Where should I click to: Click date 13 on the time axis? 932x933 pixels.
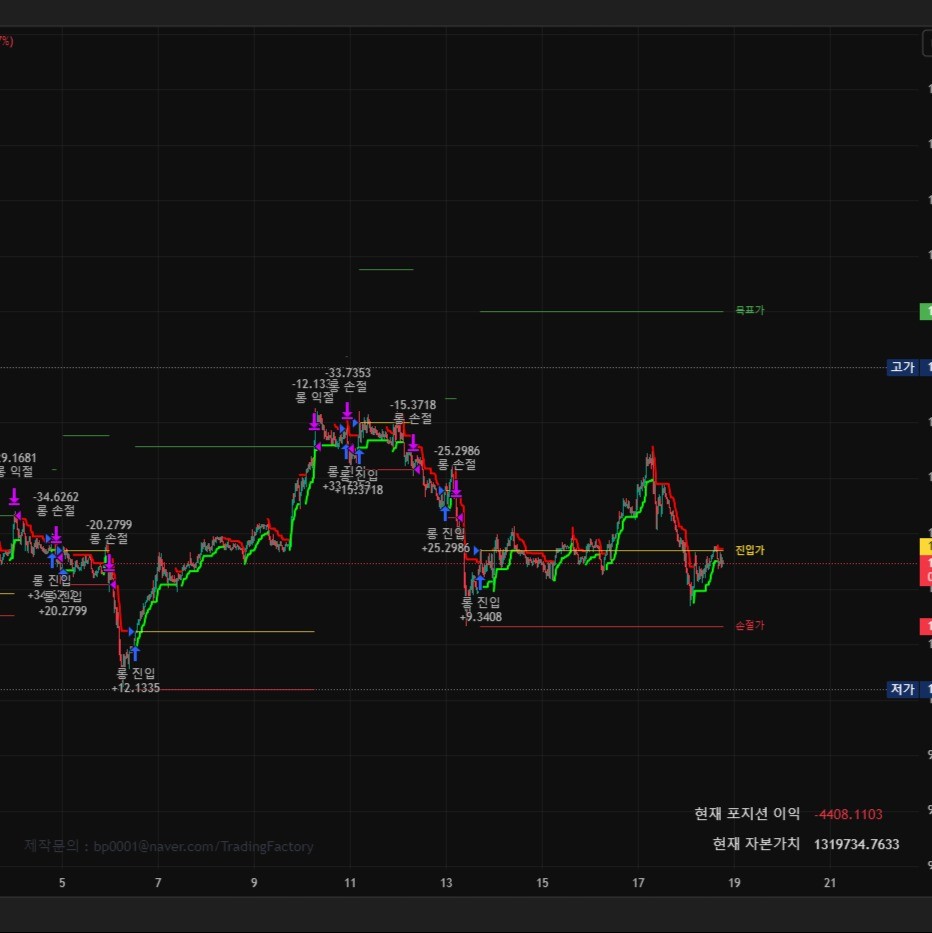[446, 883]
